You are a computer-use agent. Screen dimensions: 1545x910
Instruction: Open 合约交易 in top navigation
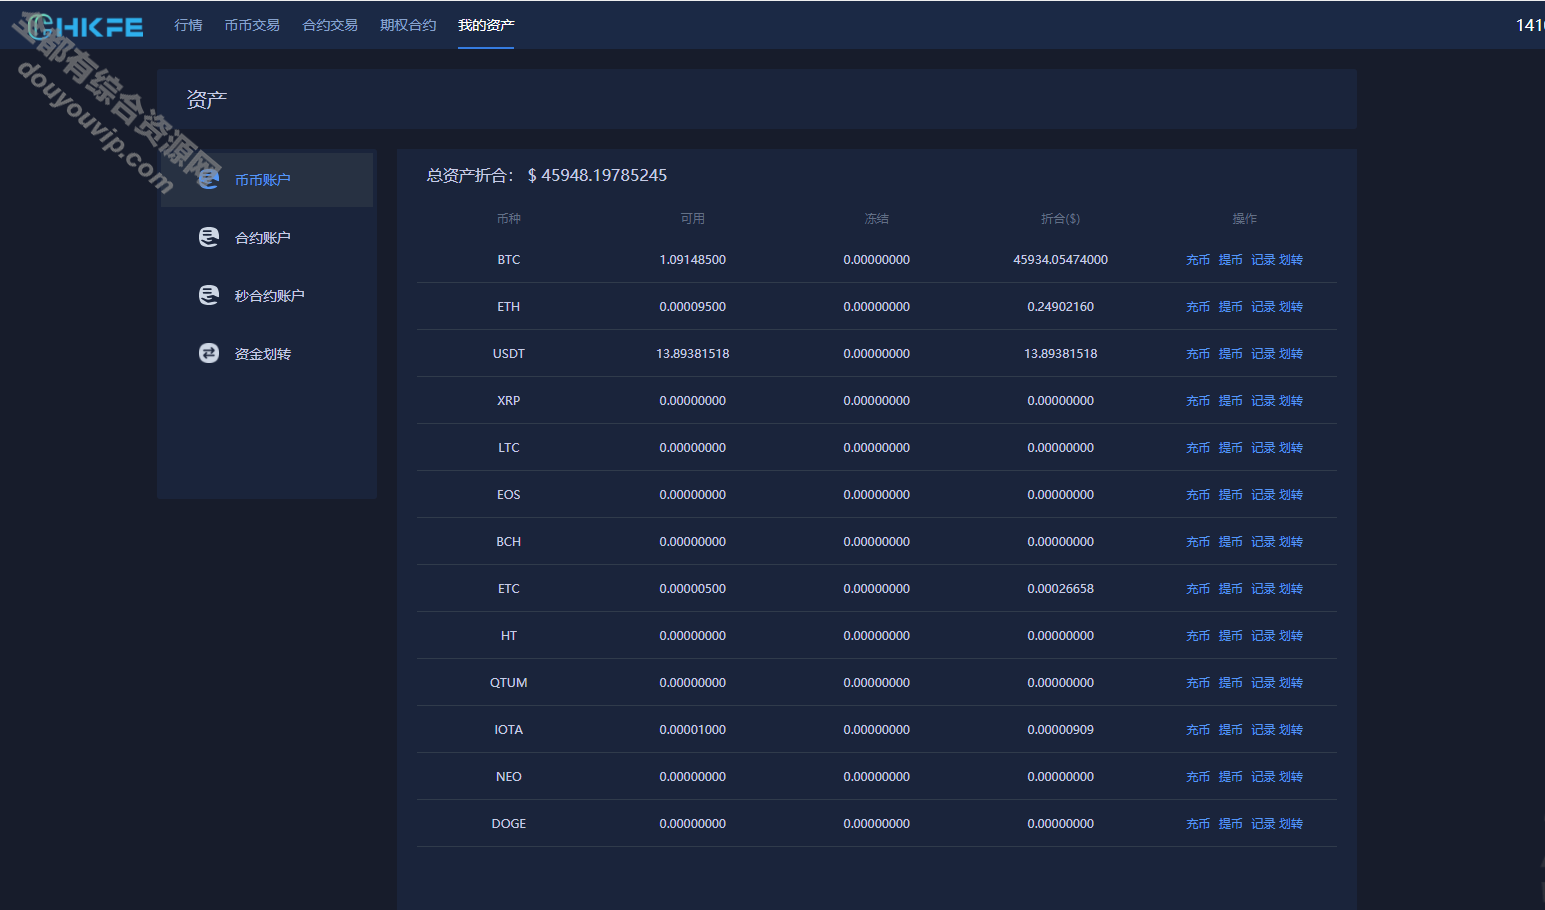tap(330, 25)
